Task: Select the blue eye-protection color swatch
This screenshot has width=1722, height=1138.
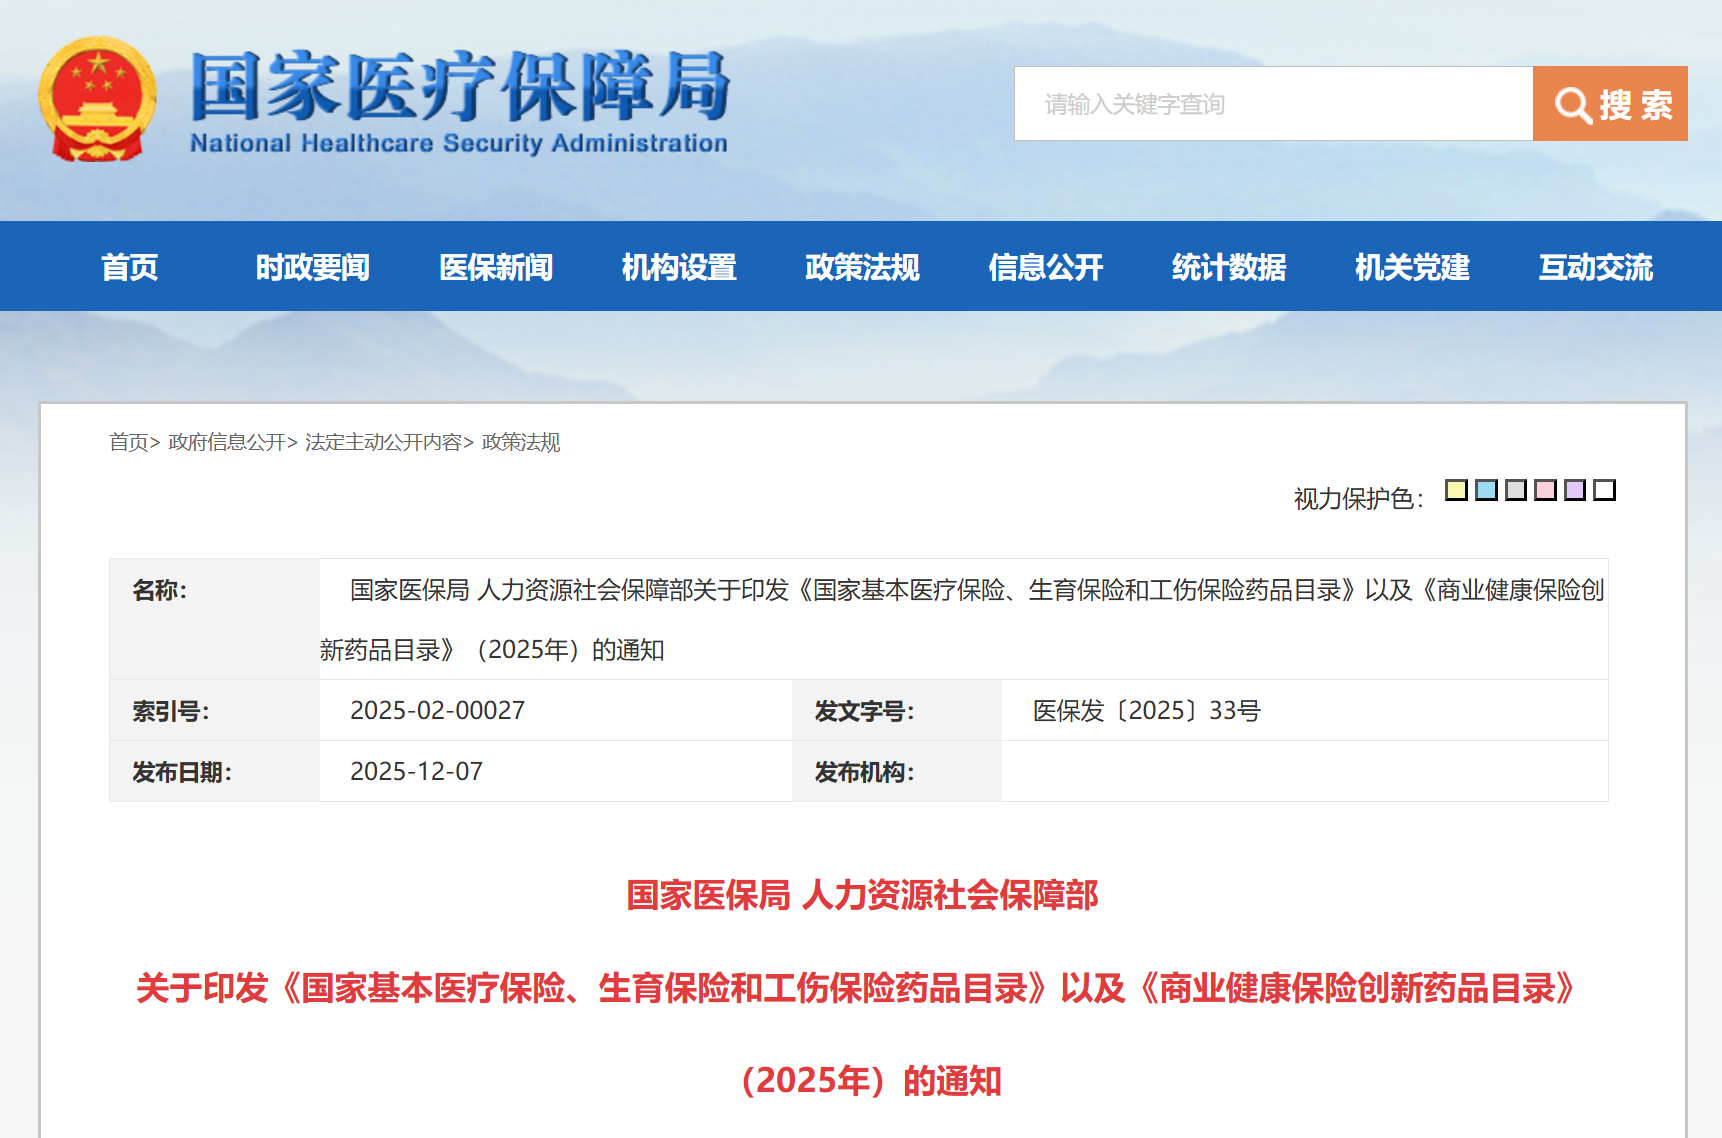Action: [x=1486, y=490]
